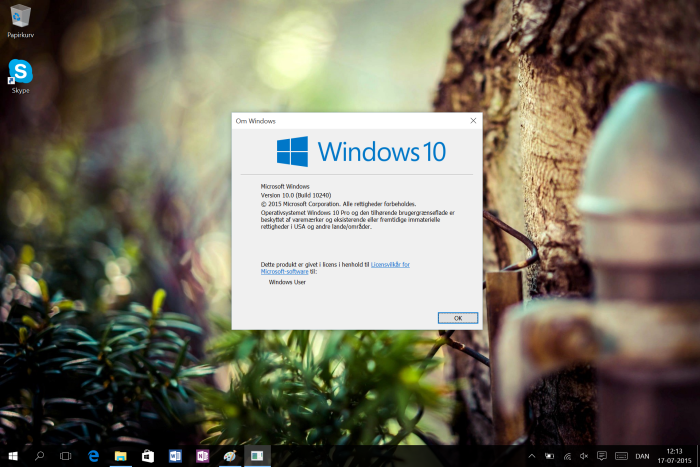700x467 pixels.
Task: Launch Microsoft Edge from taskbar
Action: 93,456
